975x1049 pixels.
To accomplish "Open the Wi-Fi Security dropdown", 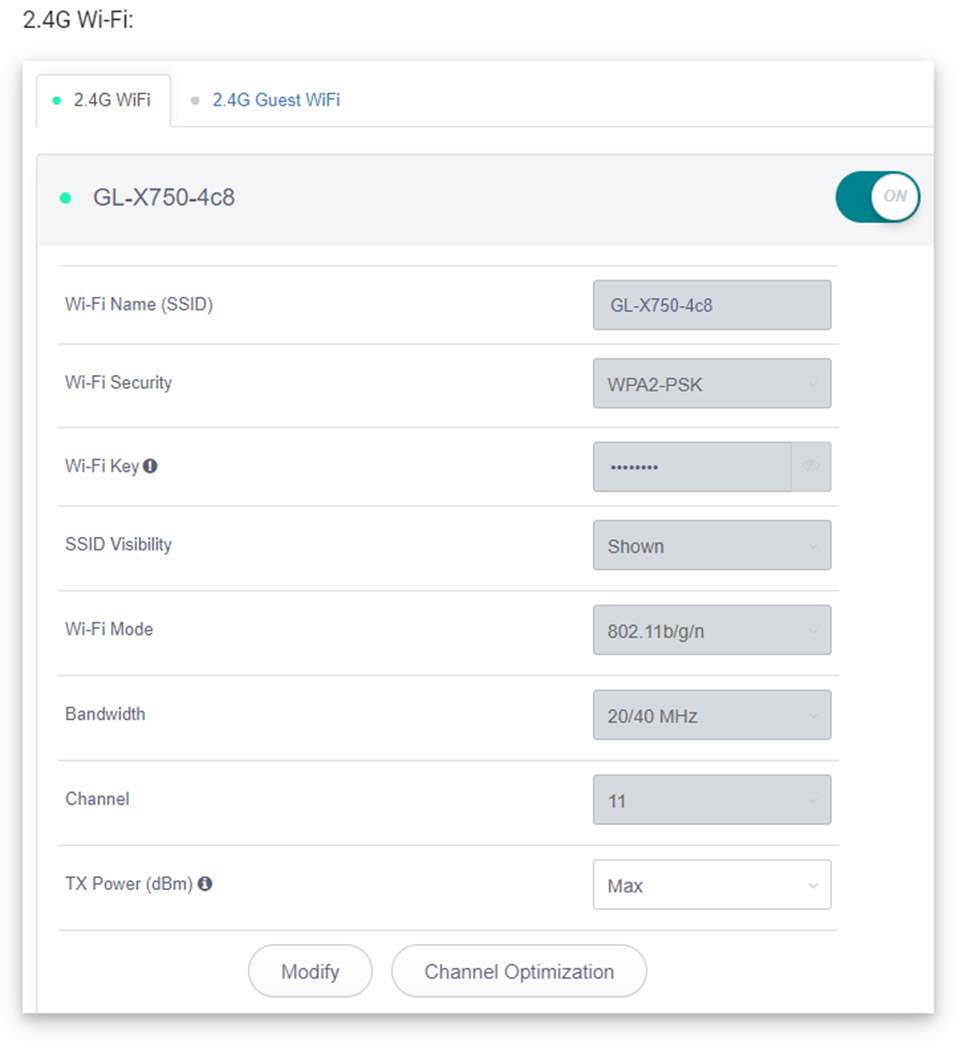I will pyautogui.click(x=712, y=383).
